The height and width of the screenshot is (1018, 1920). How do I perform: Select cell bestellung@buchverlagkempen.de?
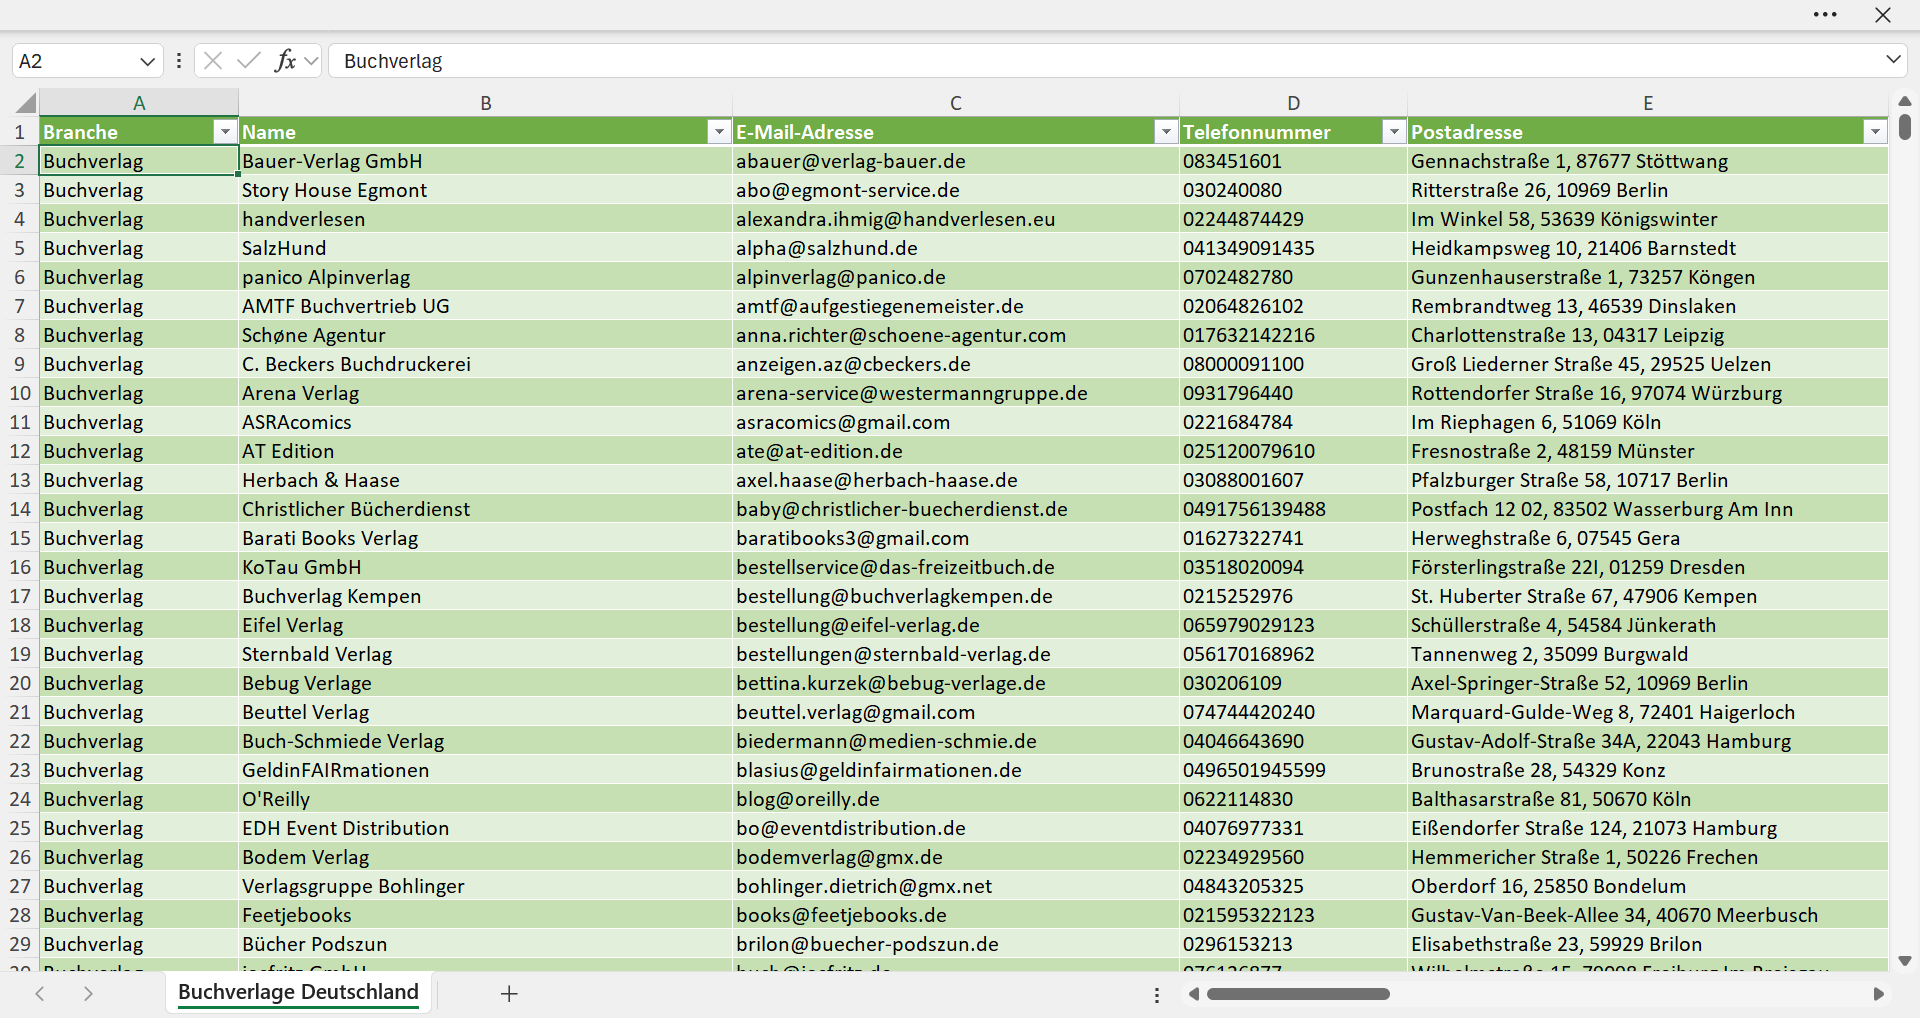click(956, 596)
